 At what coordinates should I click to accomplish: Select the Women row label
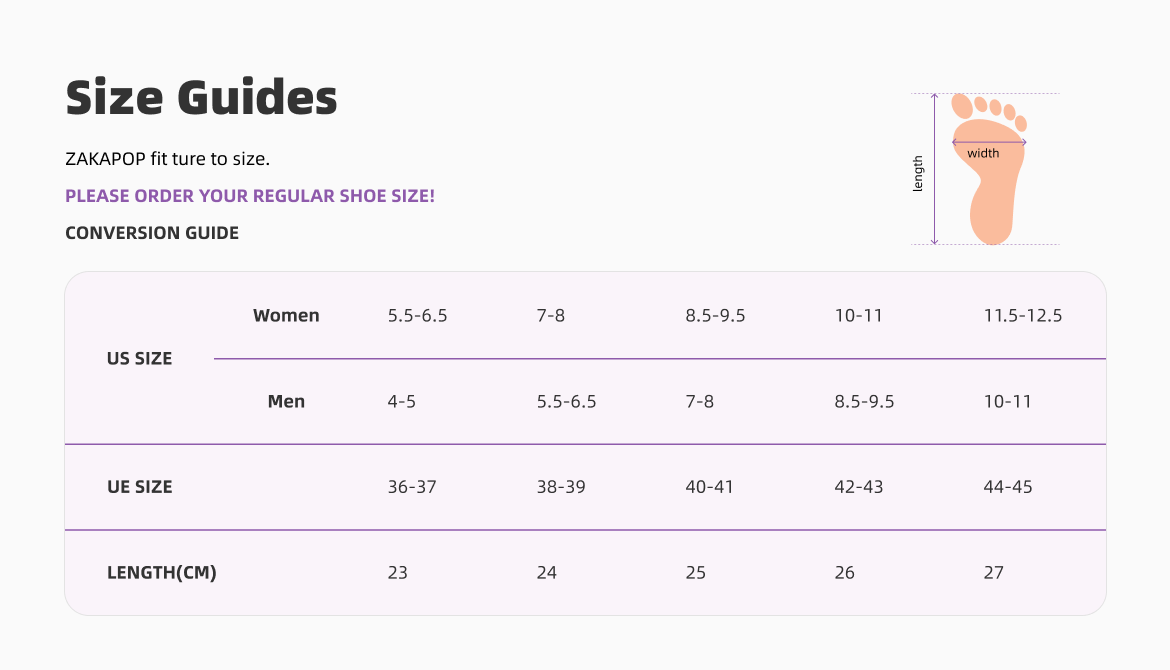286,316
